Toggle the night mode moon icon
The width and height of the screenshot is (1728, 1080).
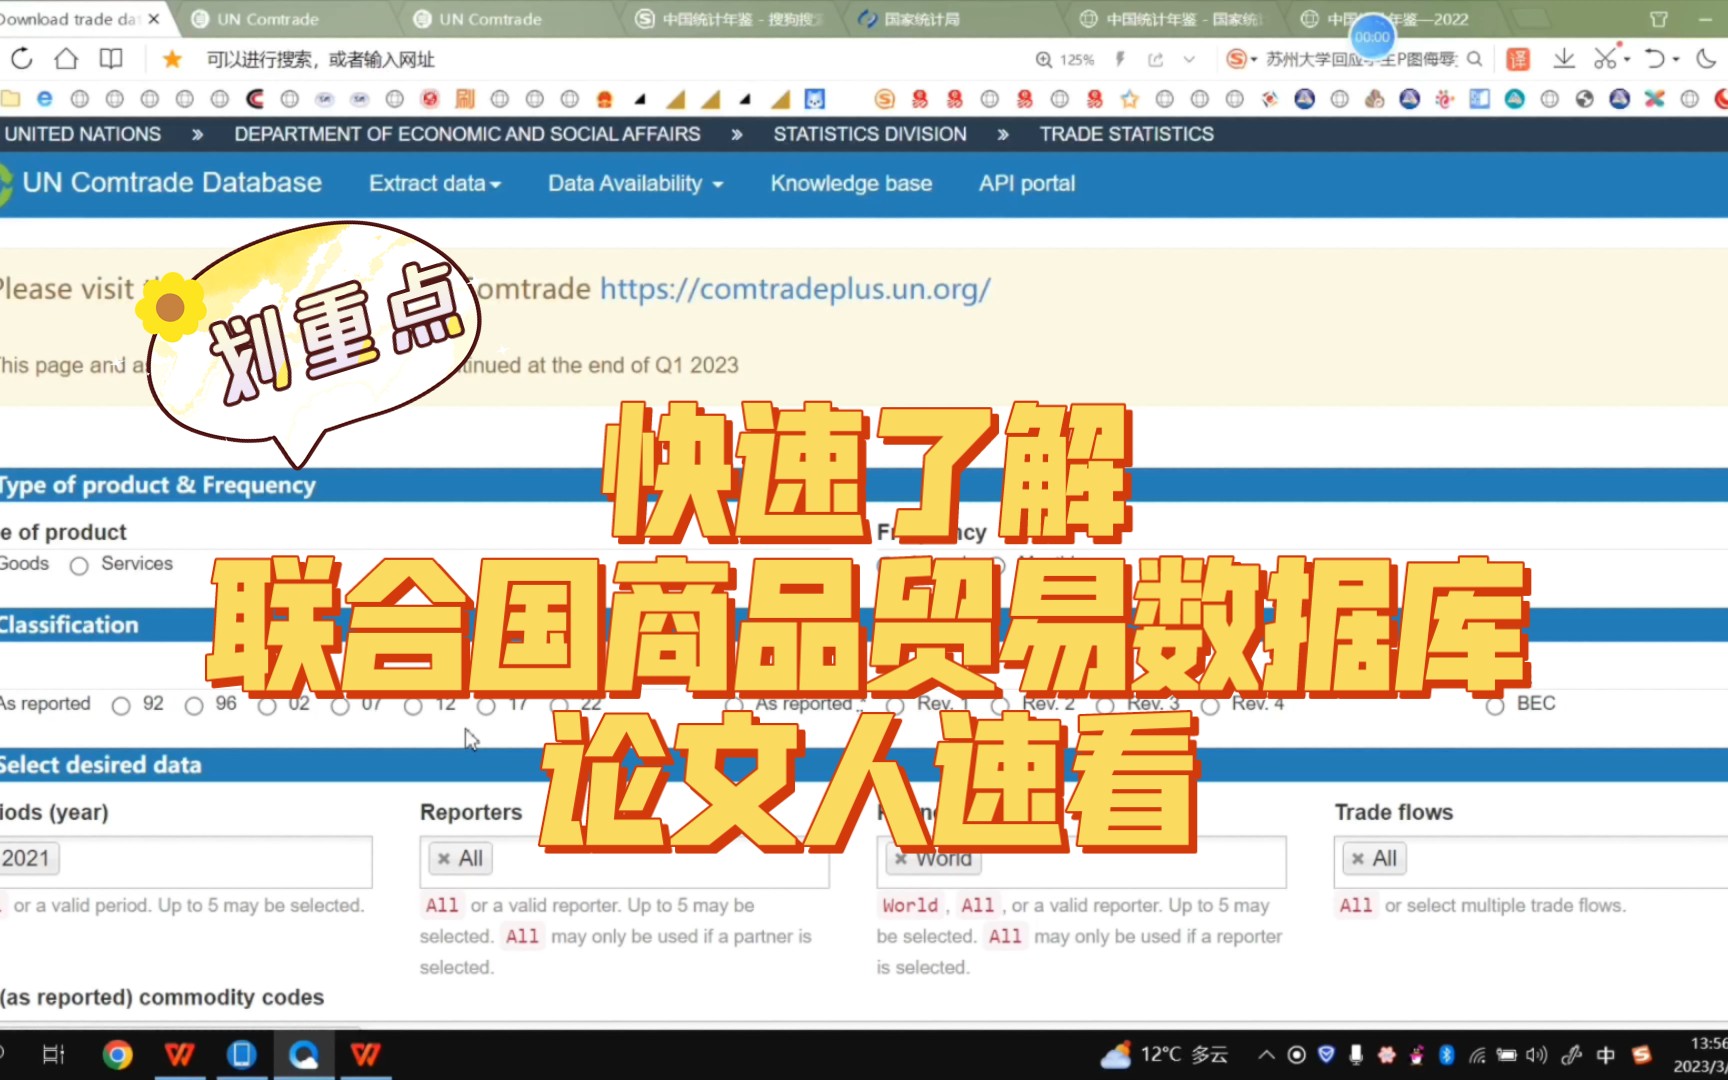(1706, 59)
